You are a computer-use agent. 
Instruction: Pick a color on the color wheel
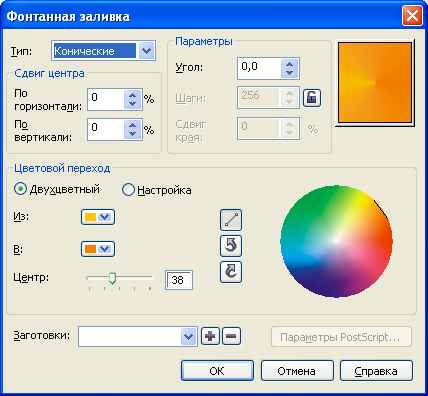pyautogui.click(x=336, y=241)
